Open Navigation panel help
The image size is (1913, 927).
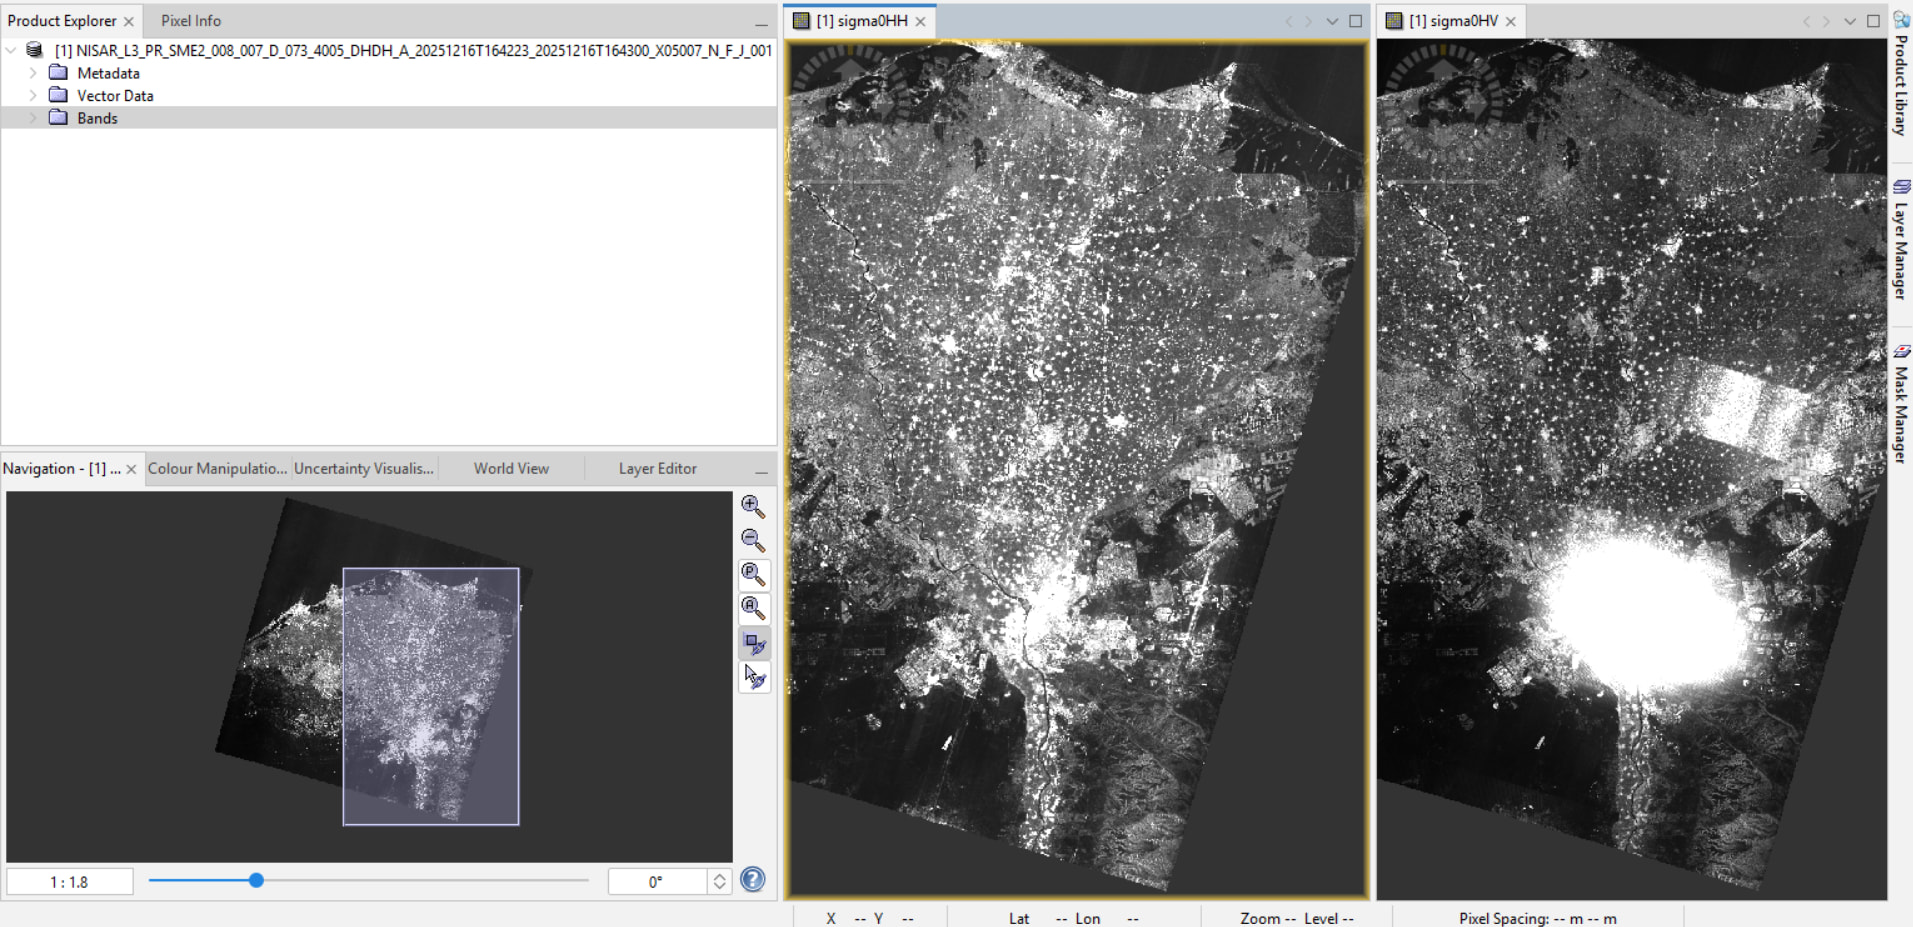click(x=753, y=880)
